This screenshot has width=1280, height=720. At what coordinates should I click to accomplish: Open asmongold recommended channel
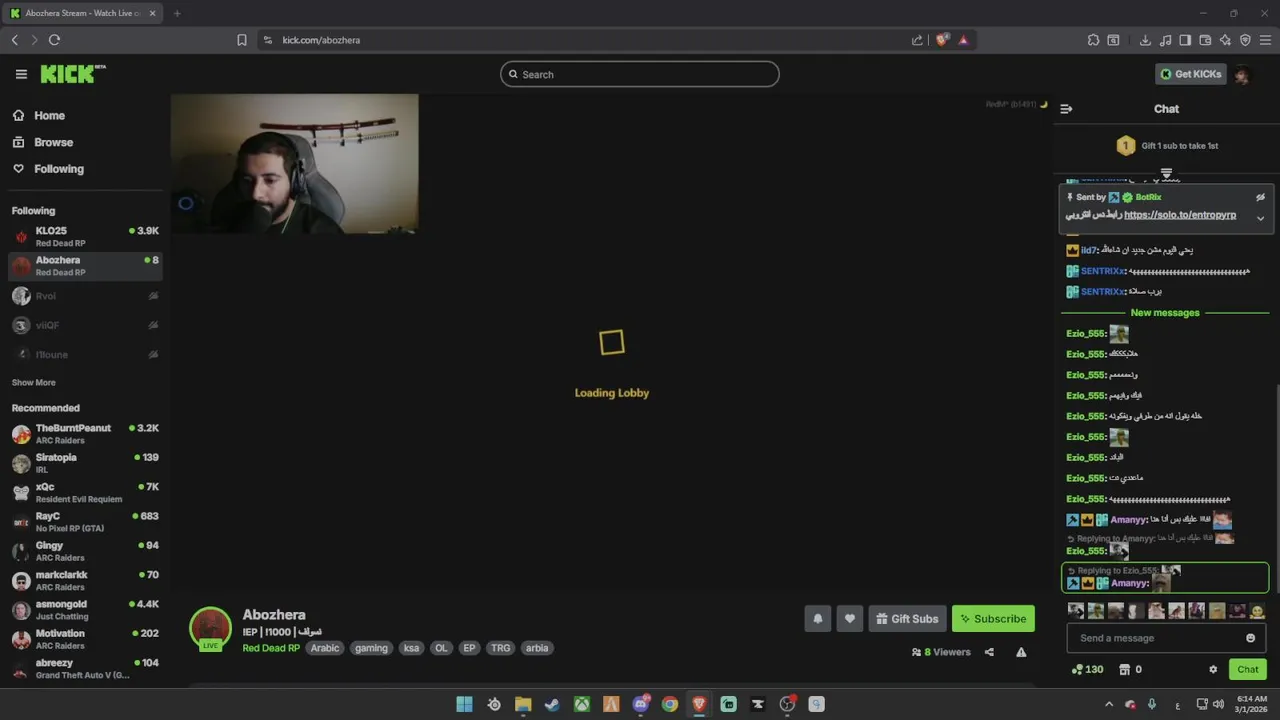[x=85, y=610]
